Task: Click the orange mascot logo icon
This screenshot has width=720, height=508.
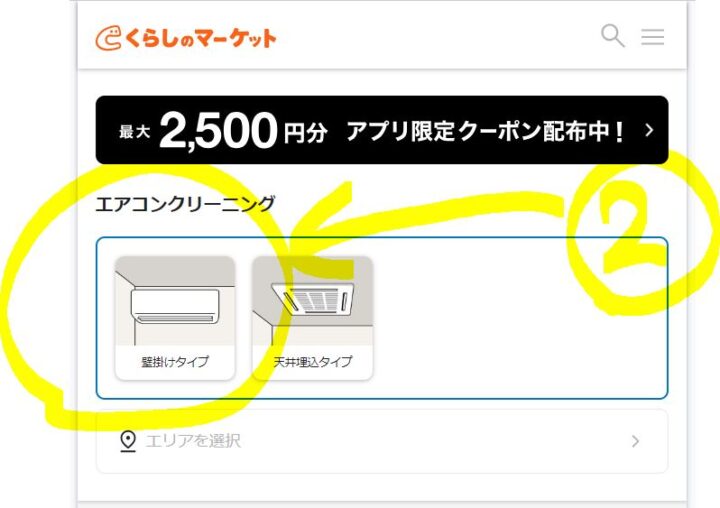Action: click(108, 38)
